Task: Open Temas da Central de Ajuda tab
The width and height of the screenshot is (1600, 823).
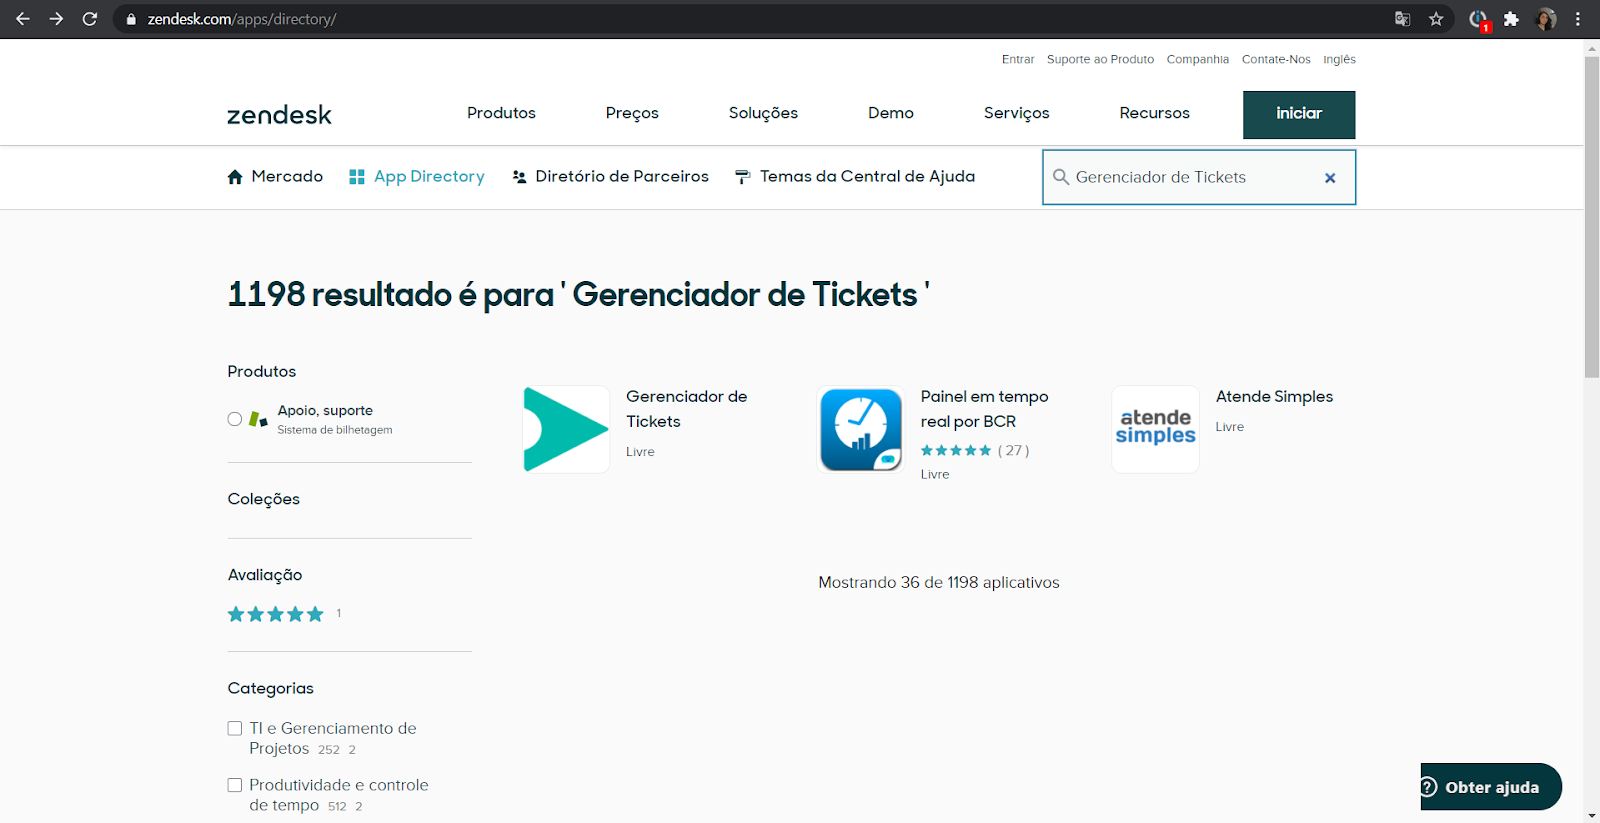Action: [x=854, y=177]
